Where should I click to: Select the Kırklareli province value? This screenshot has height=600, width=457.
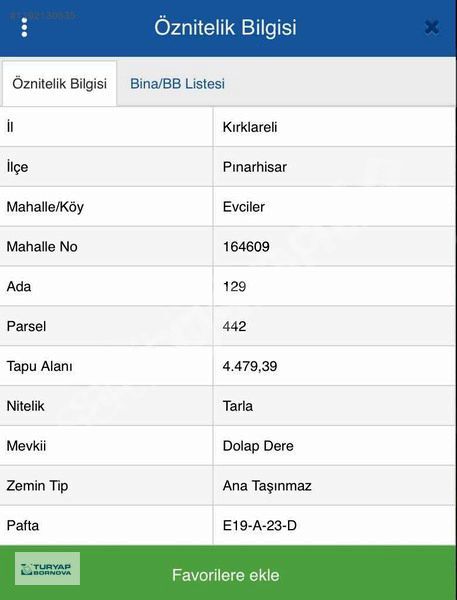coord(250,127)
